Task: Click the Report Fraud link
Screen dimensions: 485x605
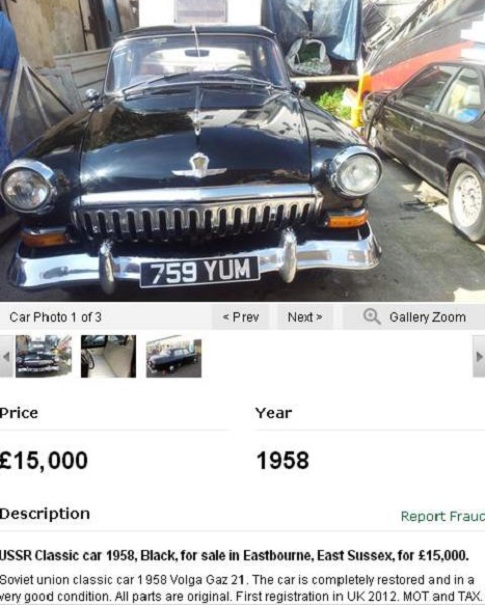Action: click(x=443, y=516)
